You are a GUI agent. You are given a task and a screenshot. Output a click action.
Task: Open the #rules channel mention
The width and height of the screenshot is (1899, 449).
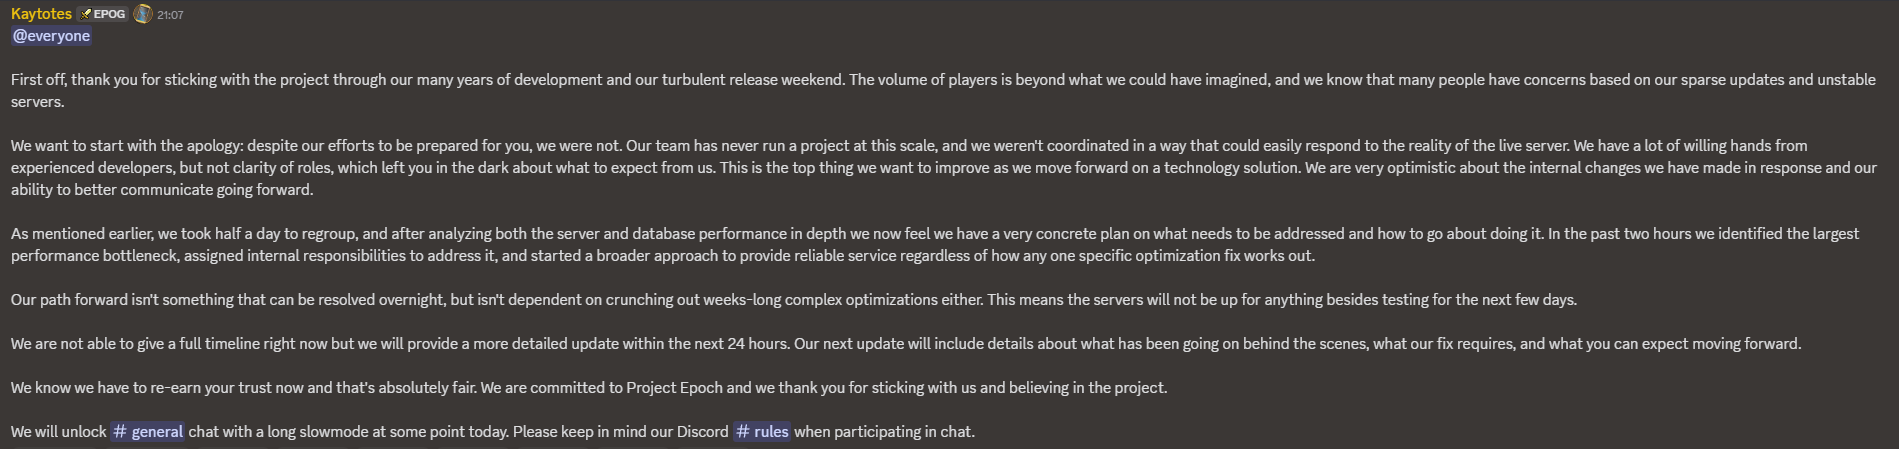point(762,432)
